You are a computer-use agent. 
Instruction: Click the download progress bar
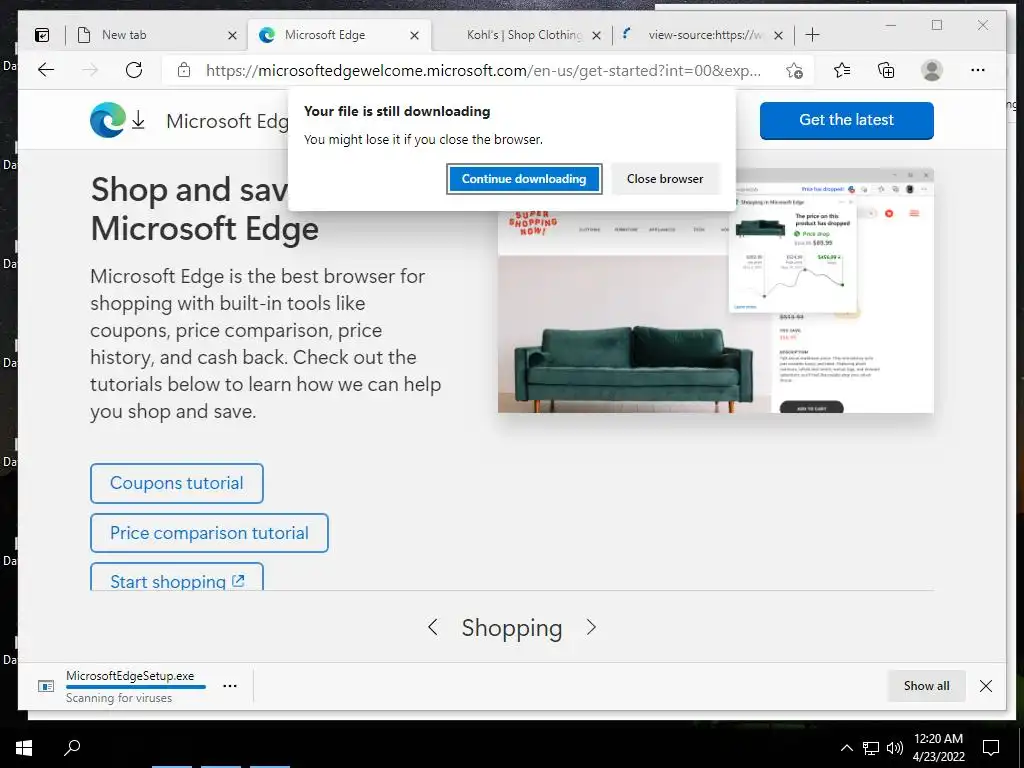tap(136, 687)
